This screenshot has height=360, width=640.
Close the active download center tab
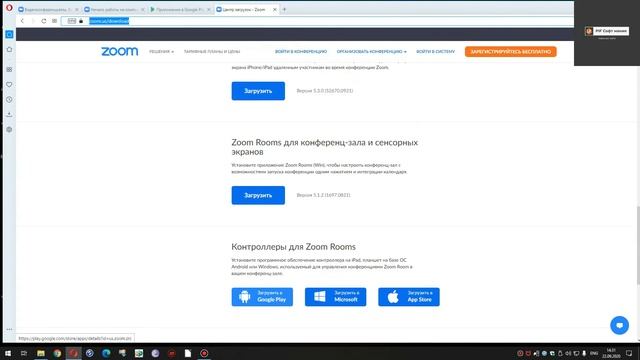pyautogui.click(x=275, y=9)
